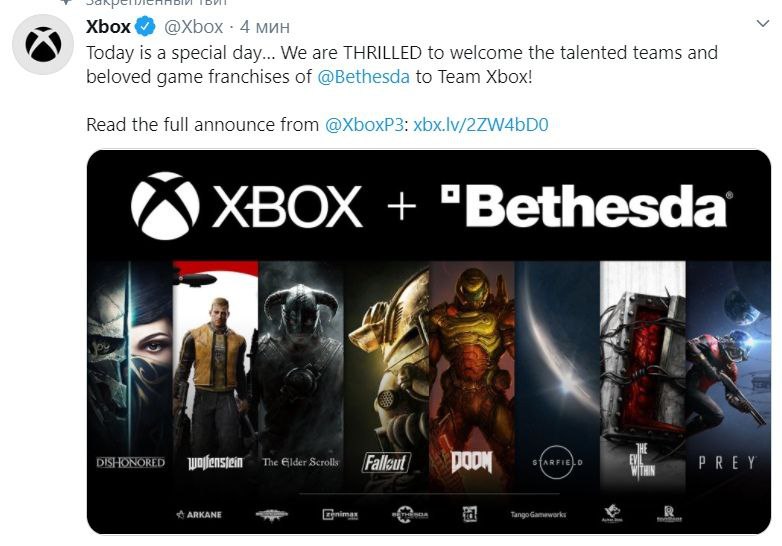Follow the xbx.lv/2ZW4bD0 link
The image size is (782, 546).
pyautogui.click(x=481, y=125)
